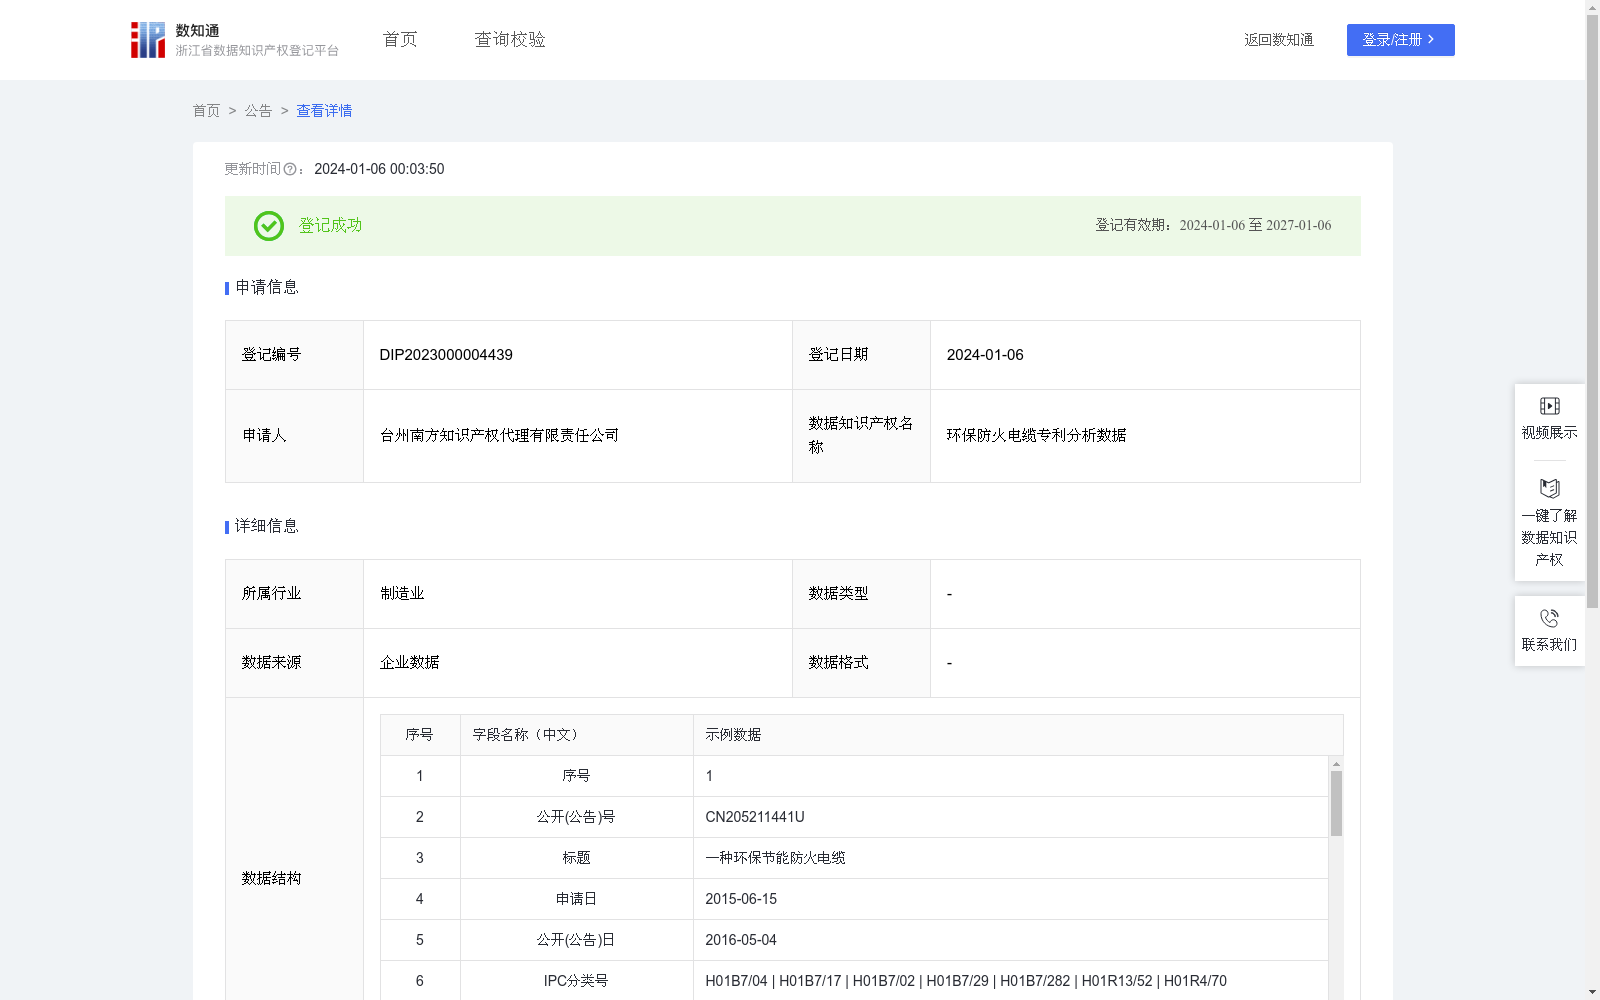Click the table scrollbar up arrow
The height and width of the screenshot is (1000, 1600).
pos(1336,764)
